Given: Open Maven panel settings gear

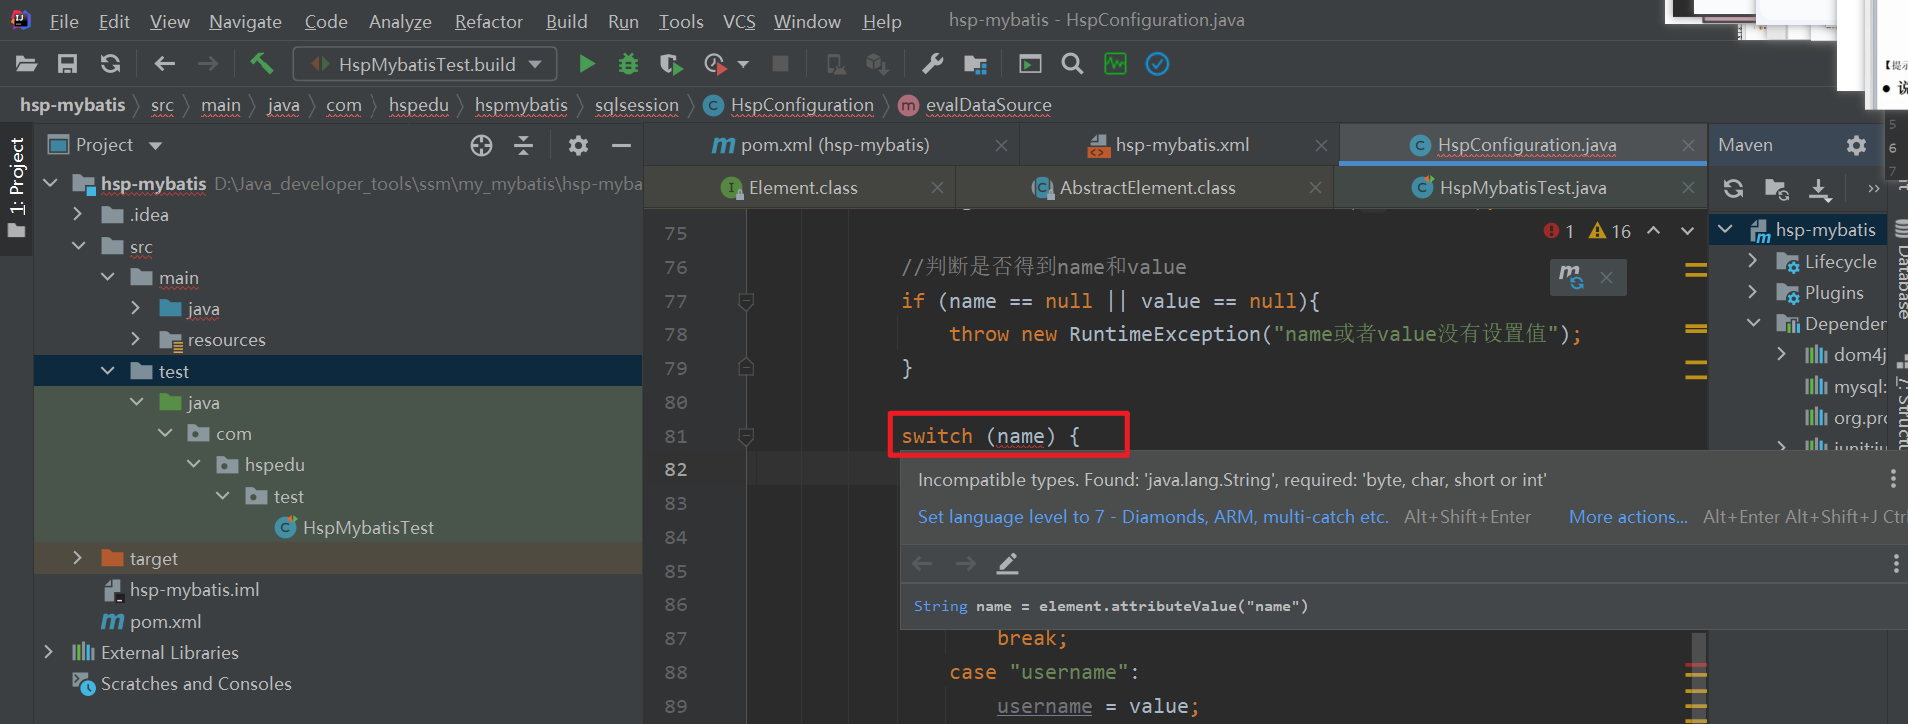Looking at the screenshot, I should 1856,145.
